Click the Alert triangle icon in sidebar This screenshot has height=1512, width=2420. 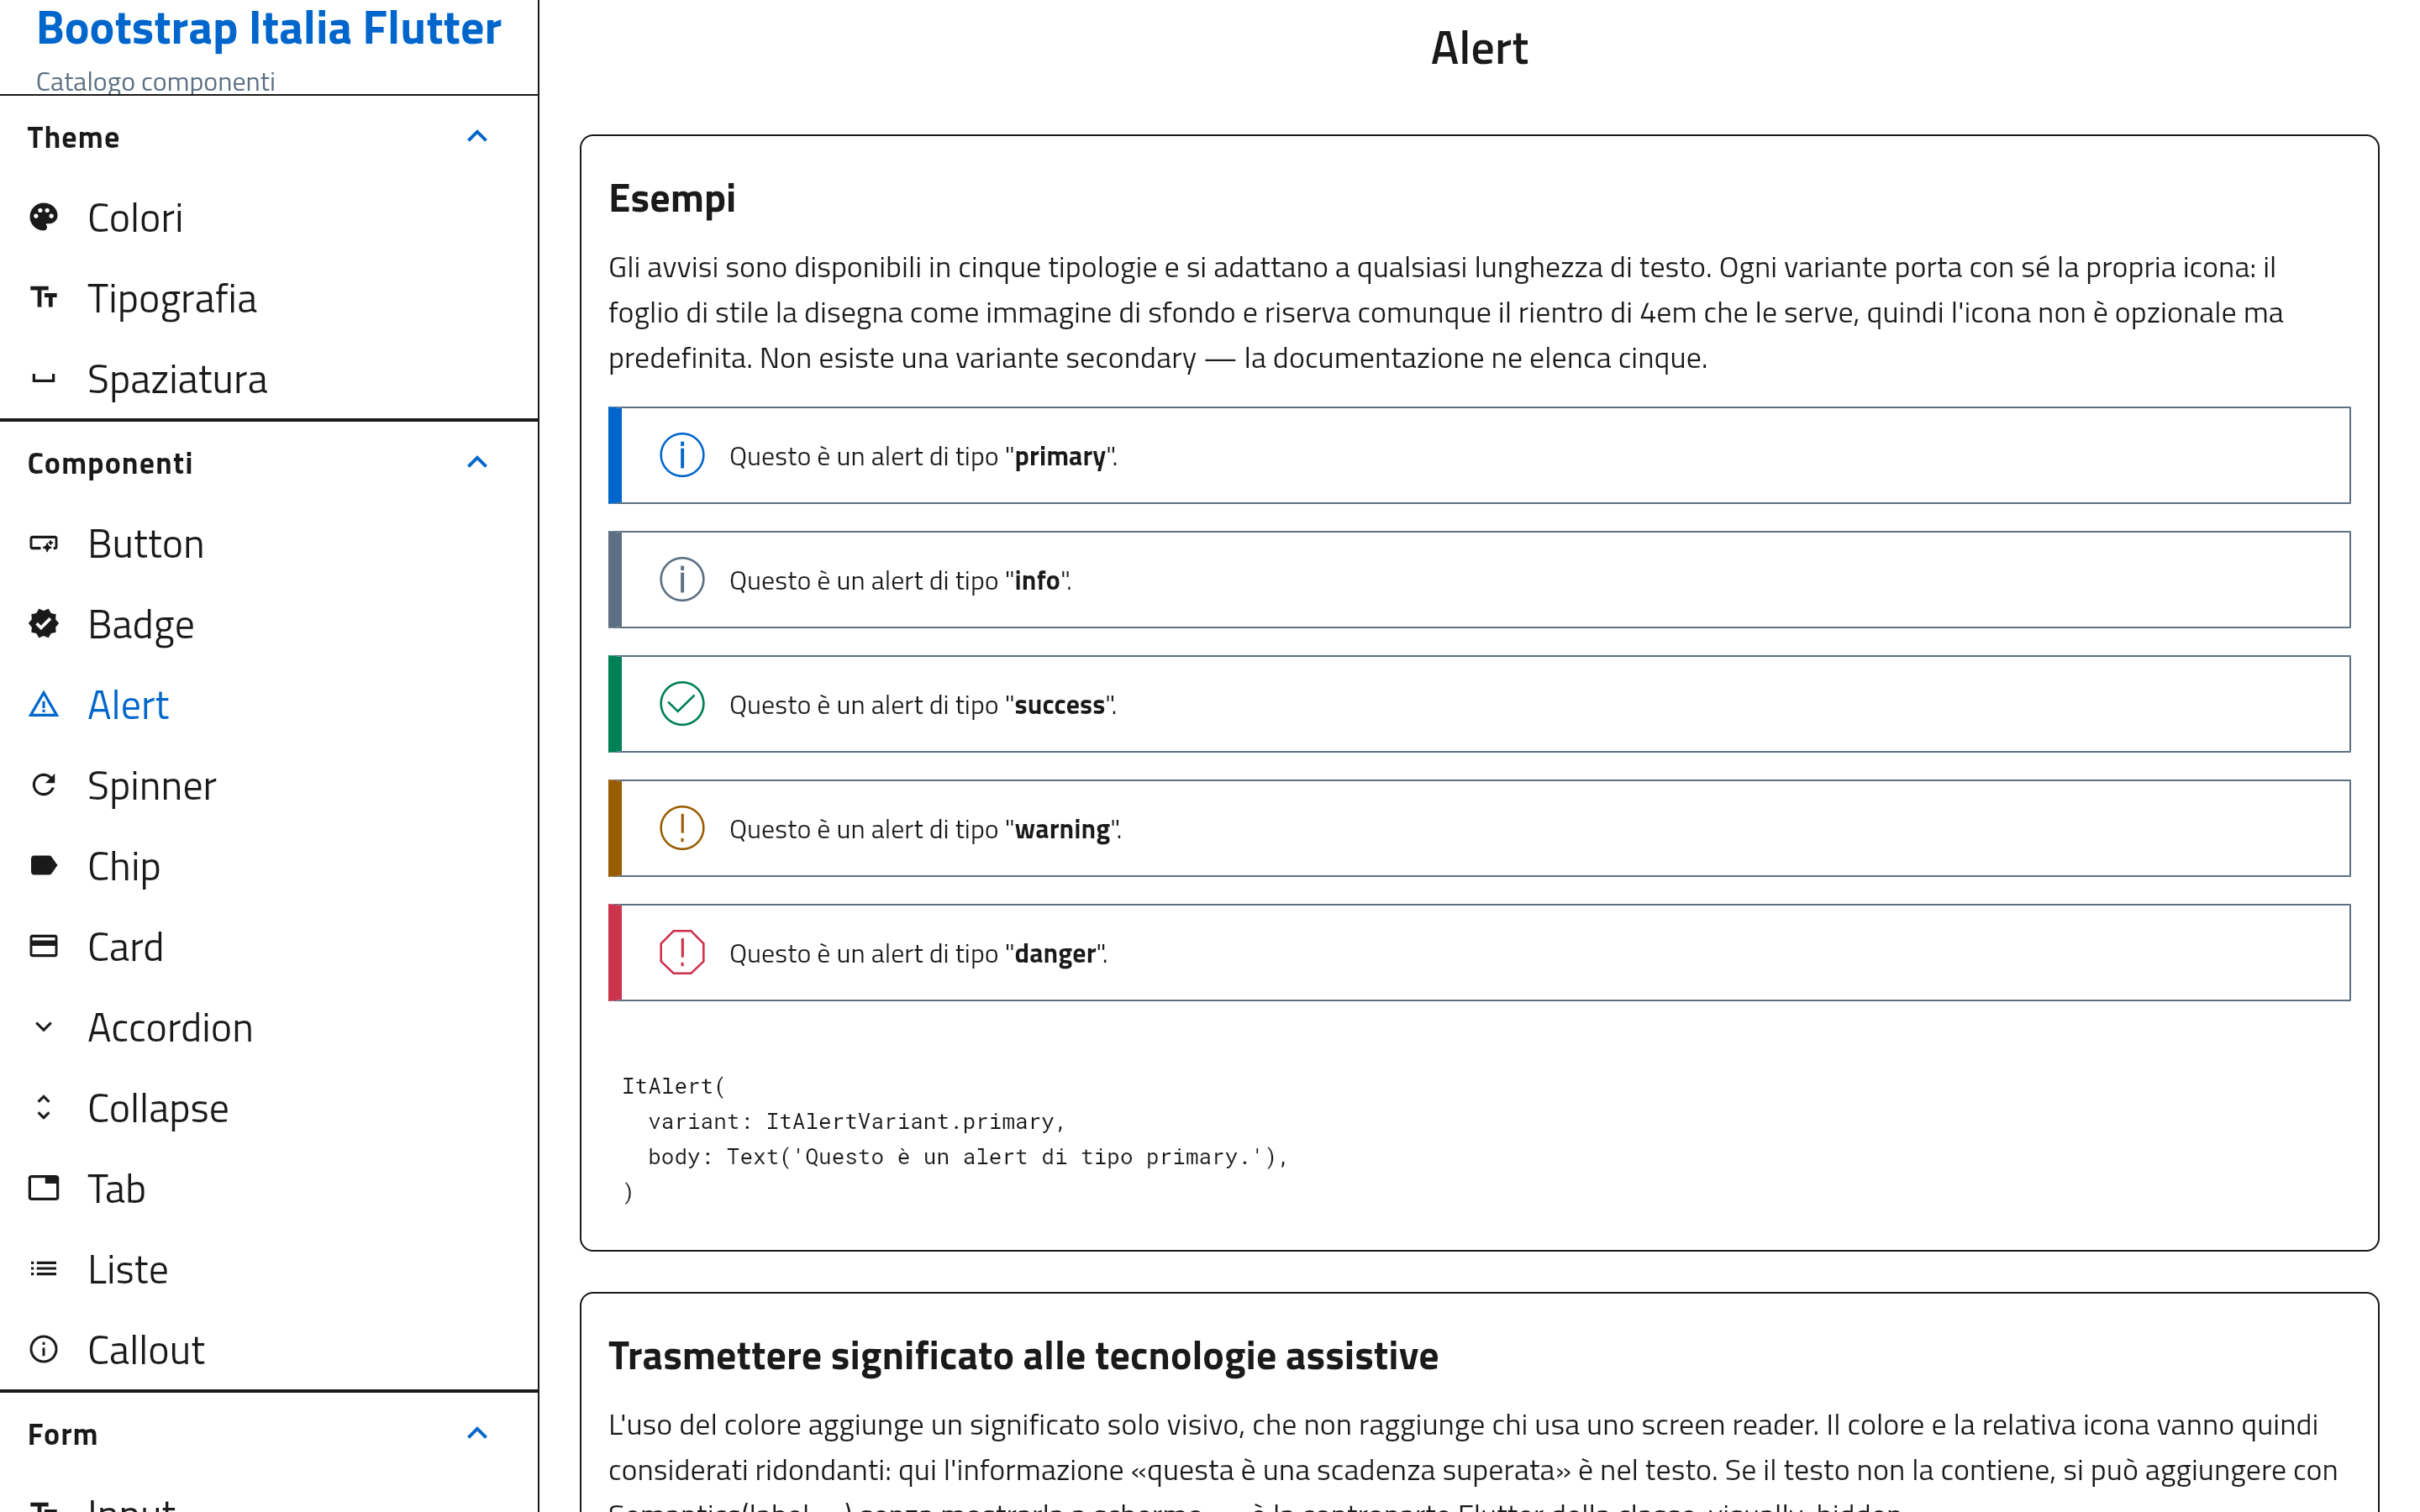(43, 705)
